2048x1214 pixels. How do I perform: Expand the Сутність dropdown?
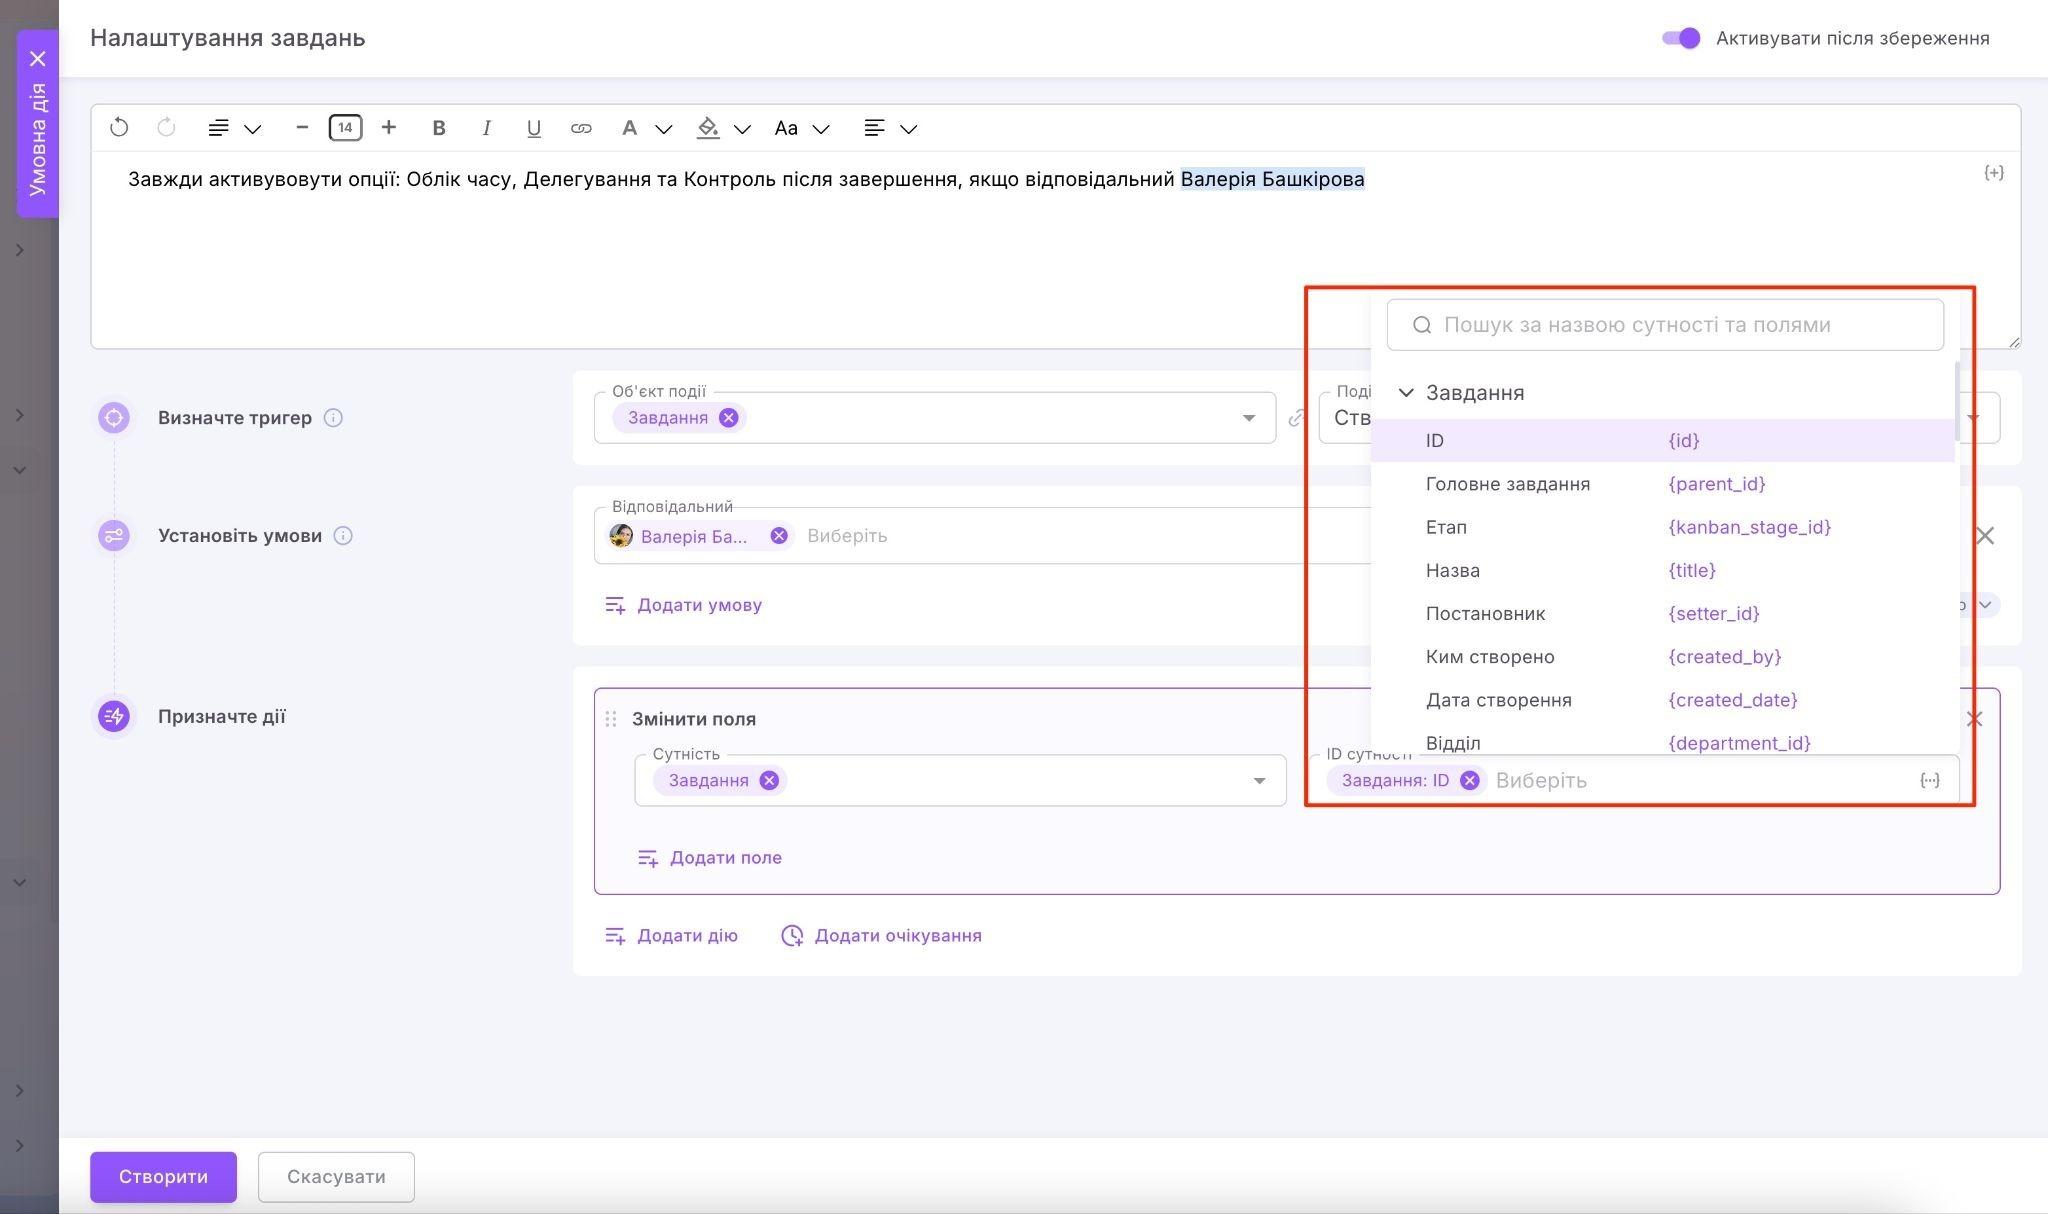pyautogui.click(x=1259, y=781)
